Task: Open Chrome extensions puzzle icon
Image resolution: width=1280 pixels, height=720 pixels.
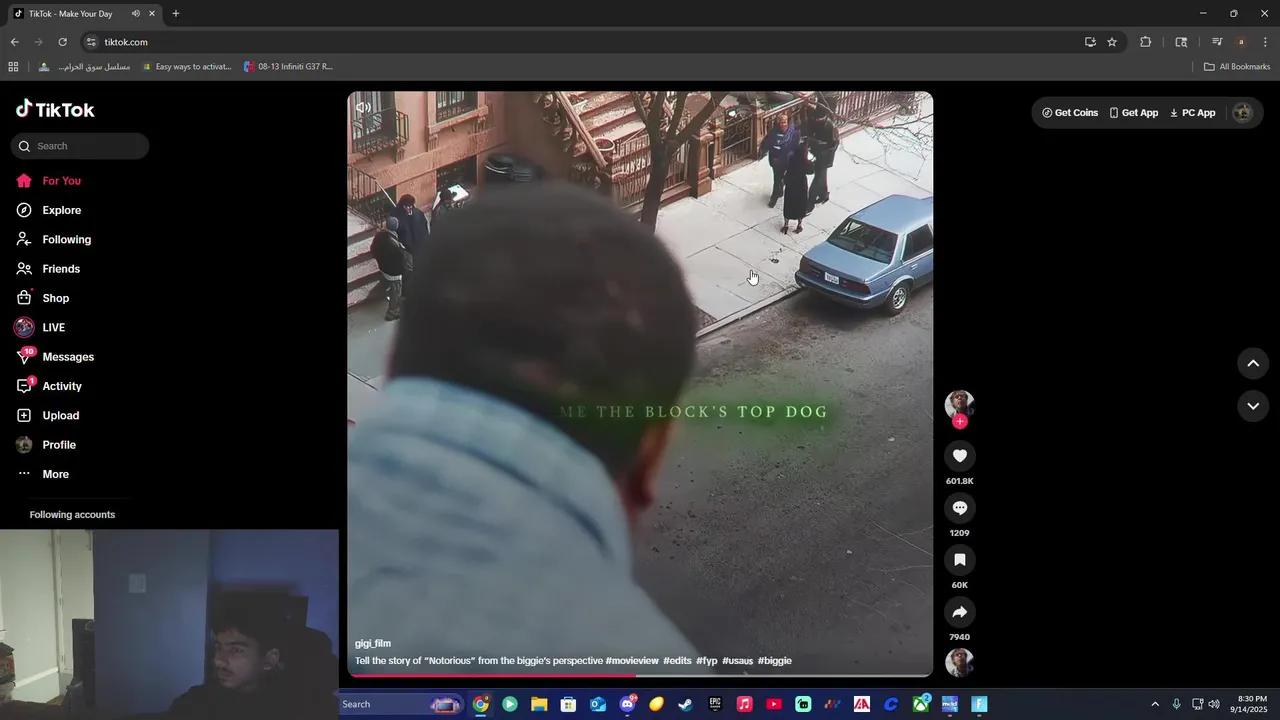Action: point(1146,42)
